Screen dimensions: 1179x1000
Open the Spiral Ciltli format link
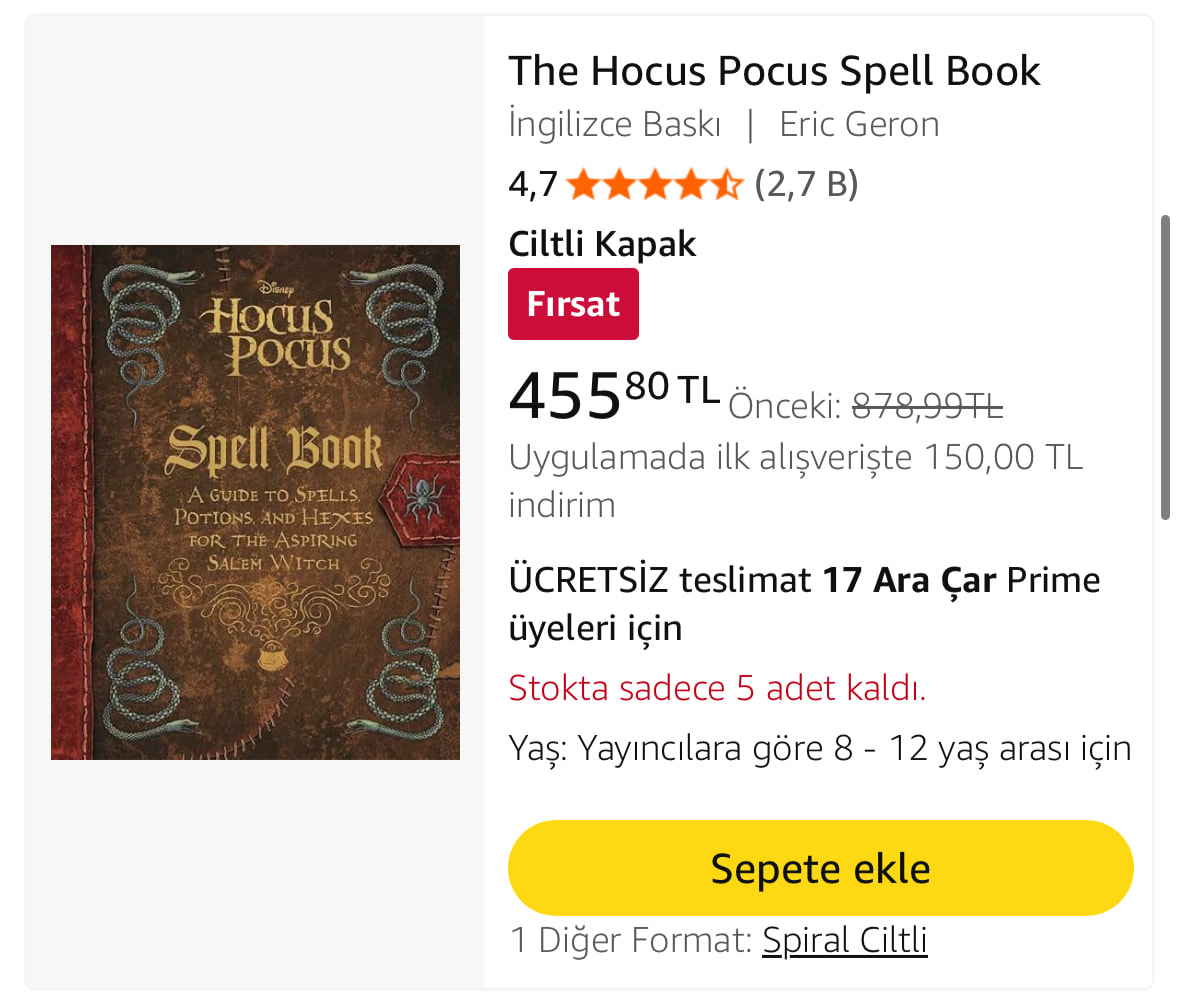point(844,940)
